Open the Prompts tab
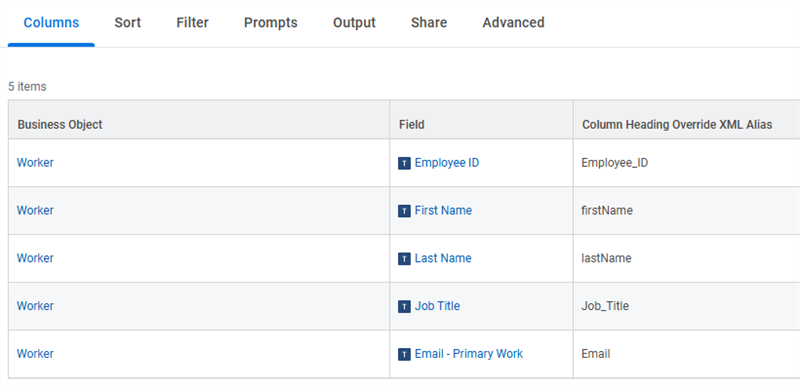 click(270, 23)
